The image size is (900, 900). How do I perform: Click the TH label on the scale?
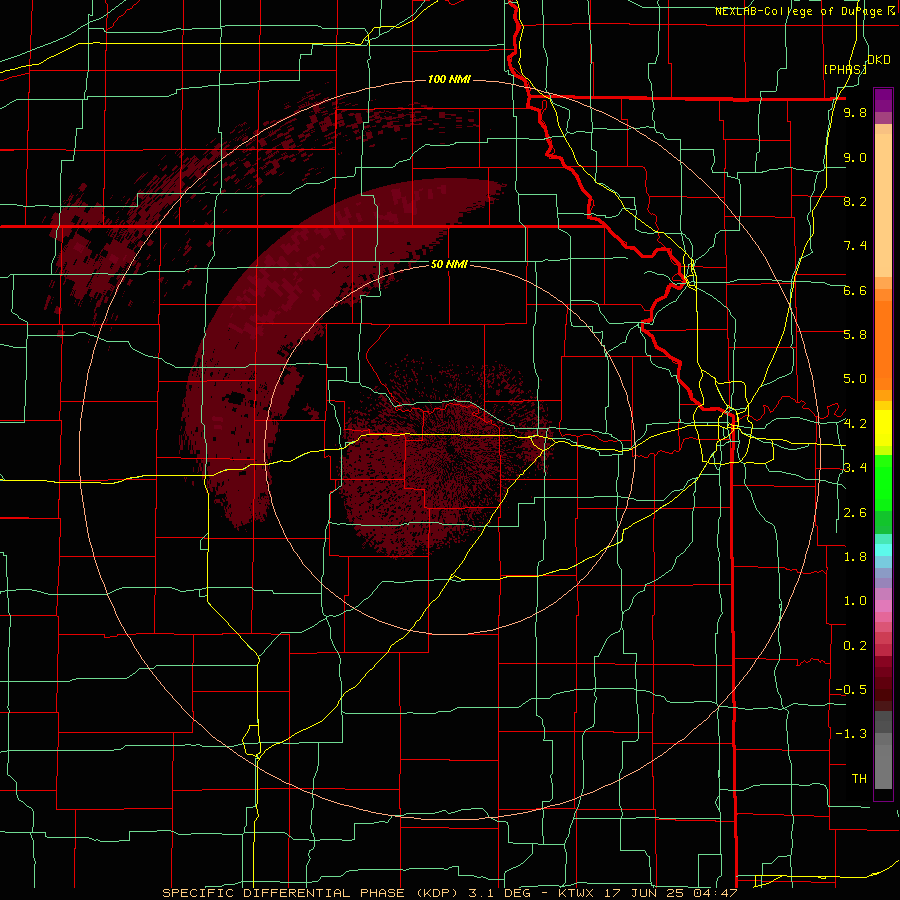tap(859, 779)
